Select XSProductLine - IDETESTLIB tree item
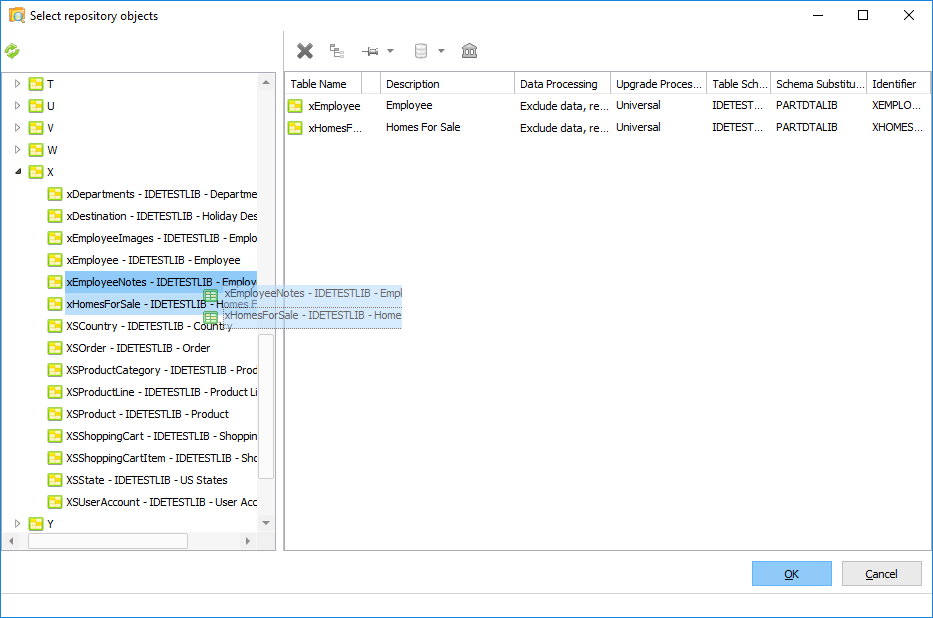 pyautogui.click(x=161, y=392)
